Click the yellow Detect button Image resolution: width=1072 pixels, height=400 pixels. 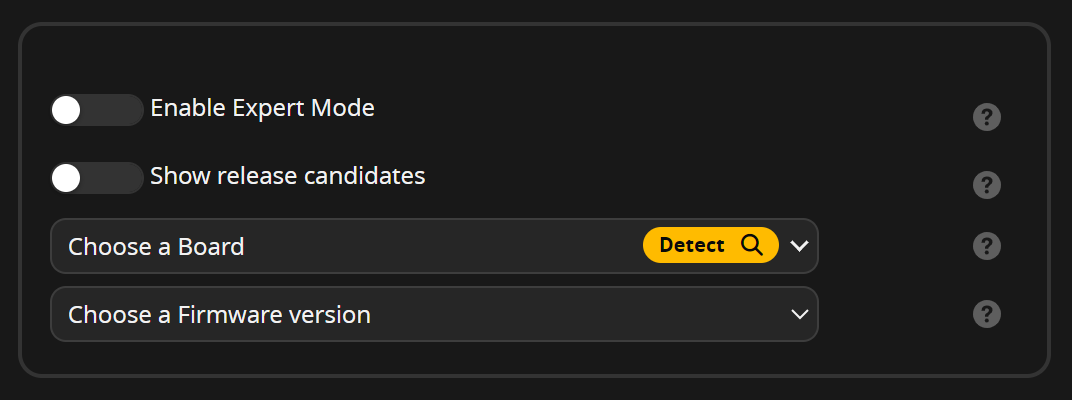click(710, 245)
